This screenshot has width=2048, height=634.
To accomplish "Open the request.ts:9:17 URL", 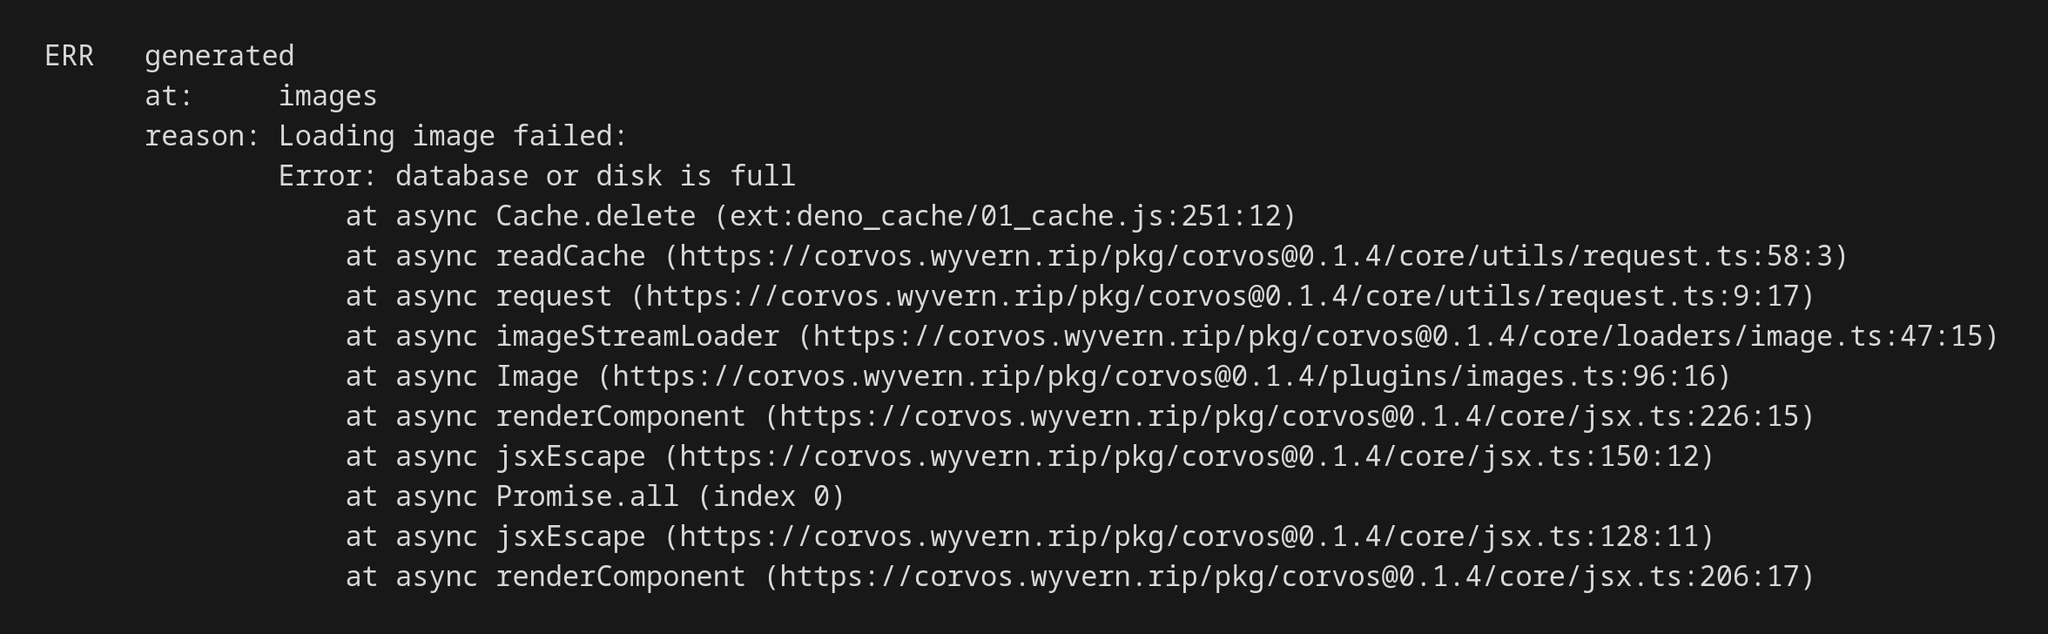I will pos(1222,296).
